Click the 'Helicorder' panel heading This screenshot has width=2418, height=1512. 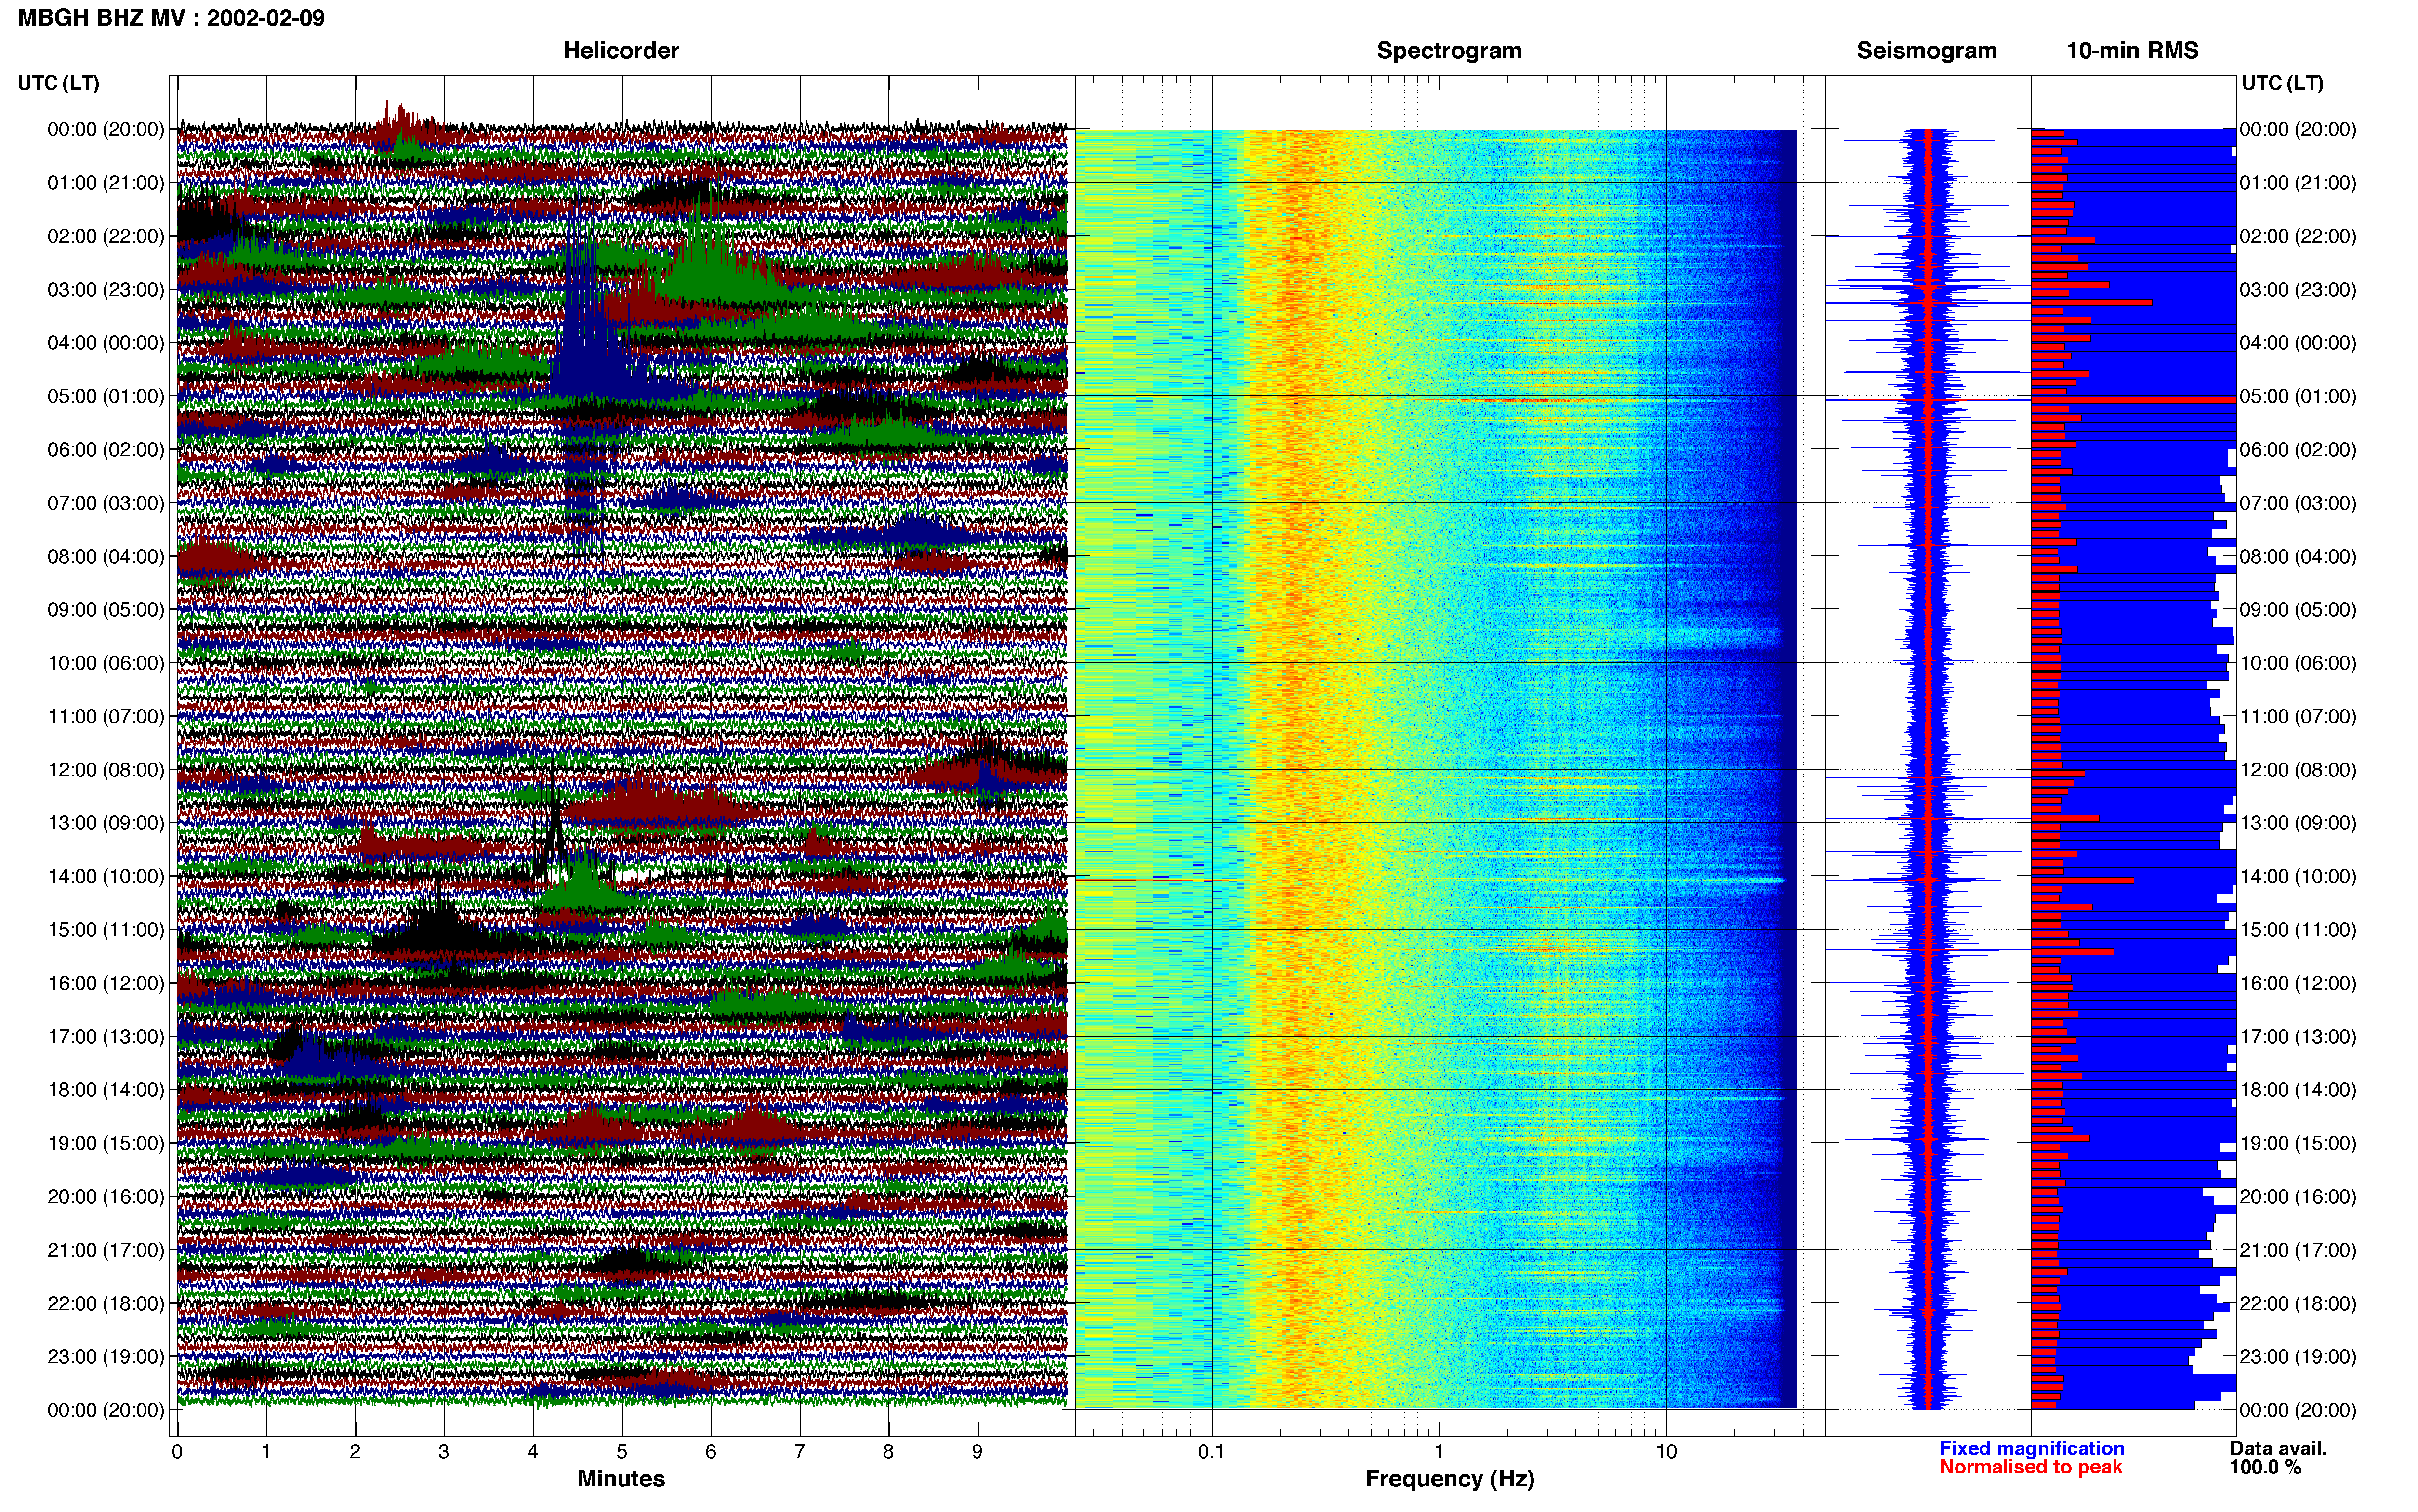(x=621, y=50)
